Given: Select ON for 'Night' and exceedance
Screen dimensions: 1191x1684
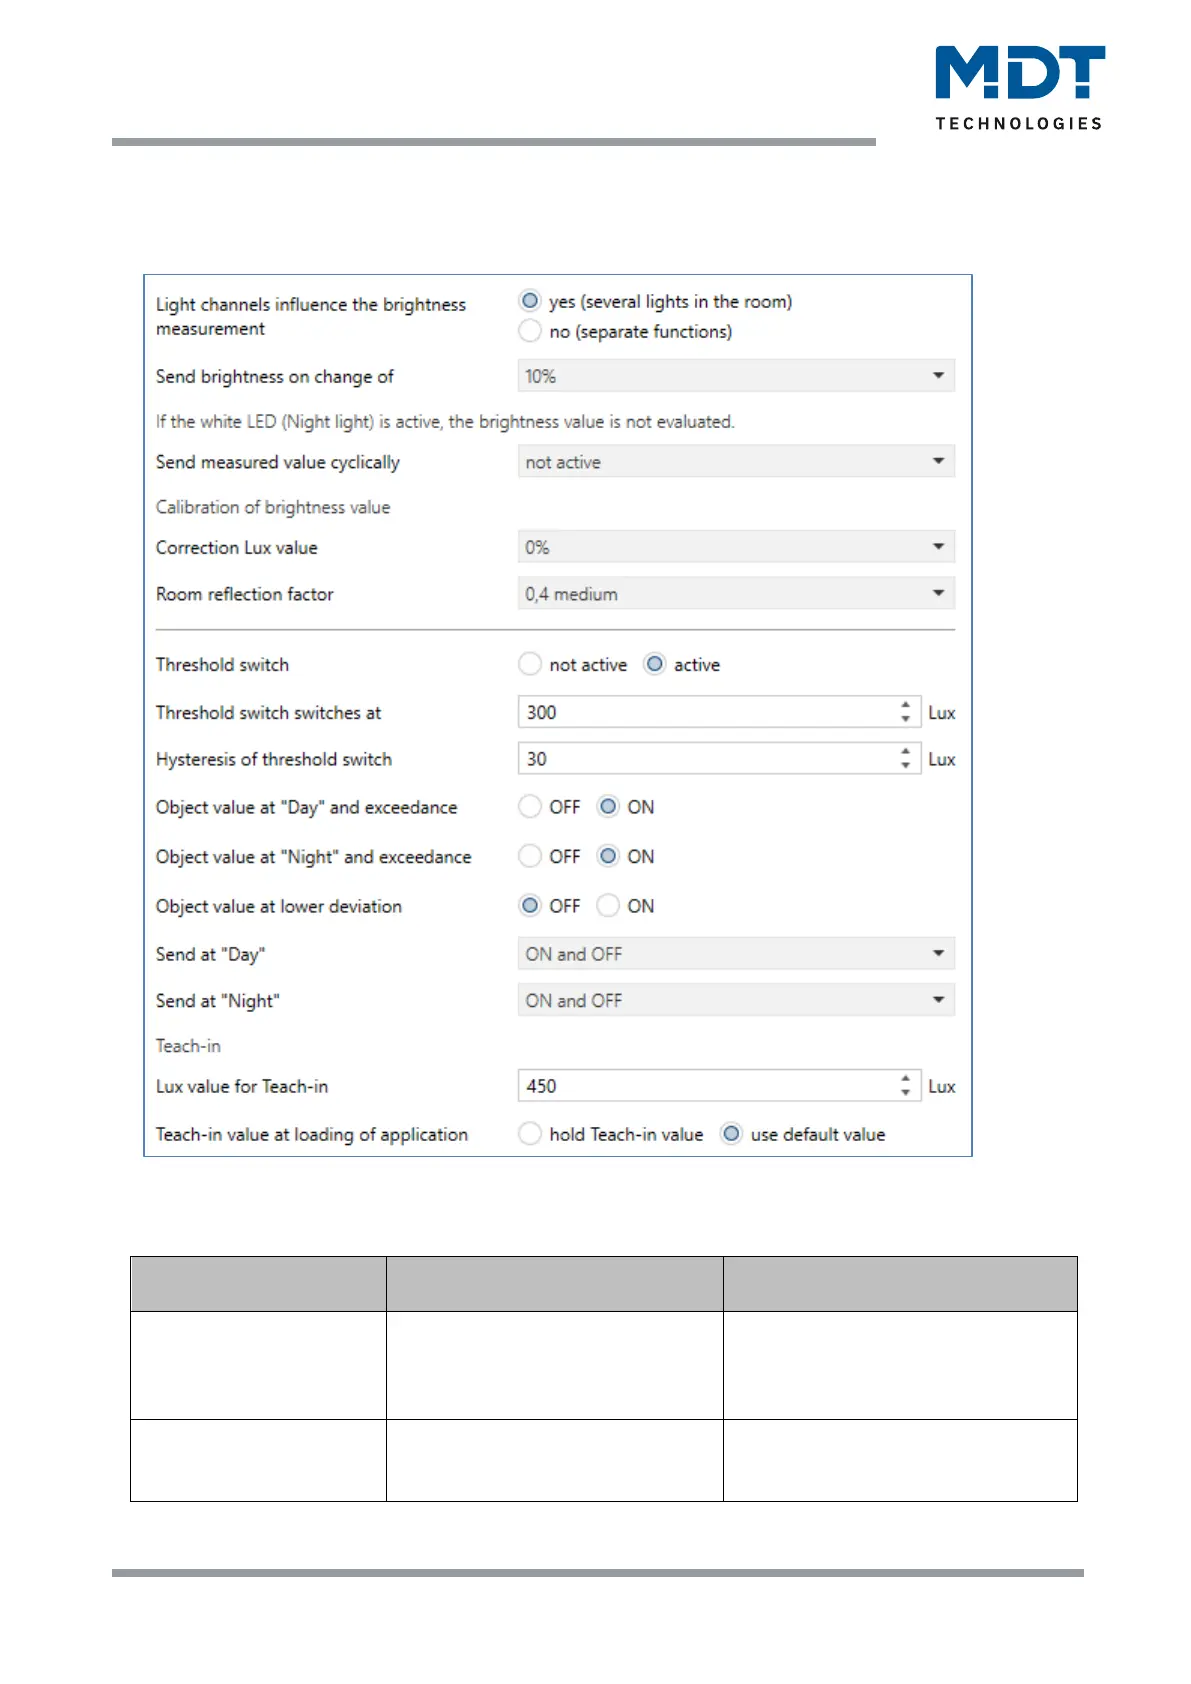Looking at the screenshot, I should click(608, 856).
